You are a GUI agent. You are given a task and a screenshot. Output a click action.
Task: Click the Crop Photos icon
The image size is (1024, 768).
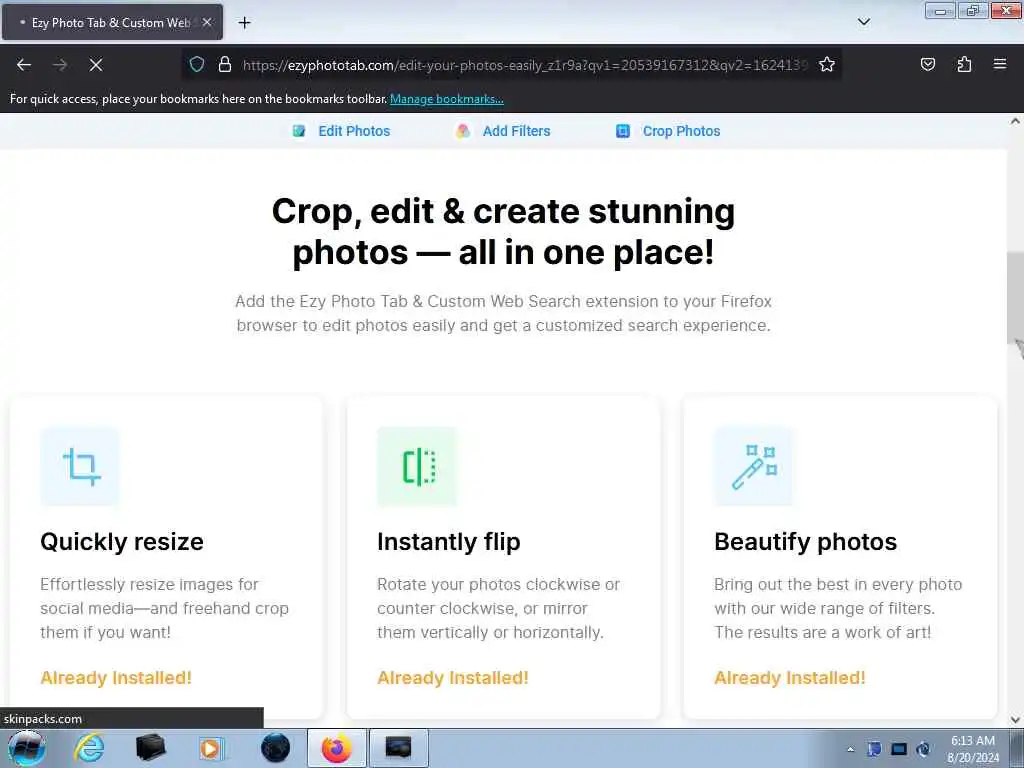click(x=623, y=131)
